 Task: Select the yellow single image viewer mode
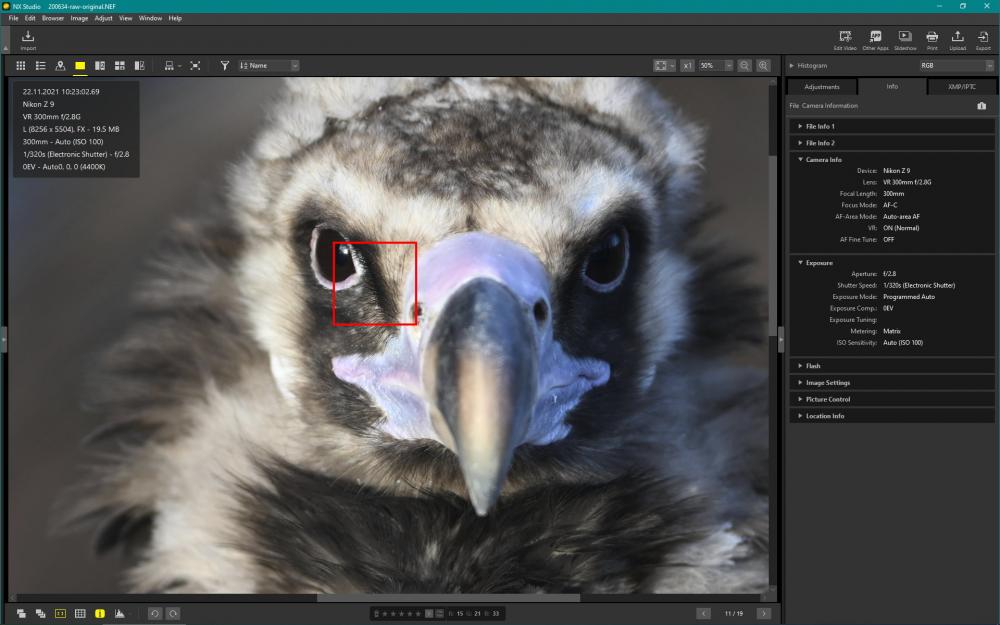point(80,66)
